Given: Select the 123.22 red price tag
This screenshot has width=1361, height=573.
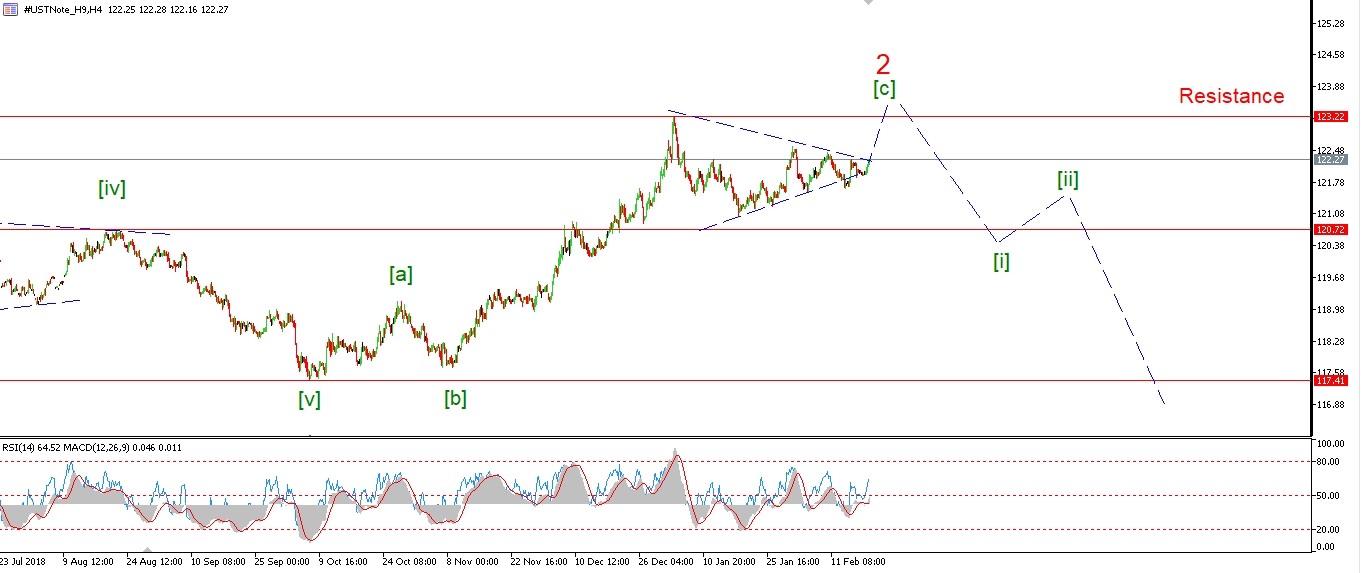Looking at the screenshot, I should 1331,117.
